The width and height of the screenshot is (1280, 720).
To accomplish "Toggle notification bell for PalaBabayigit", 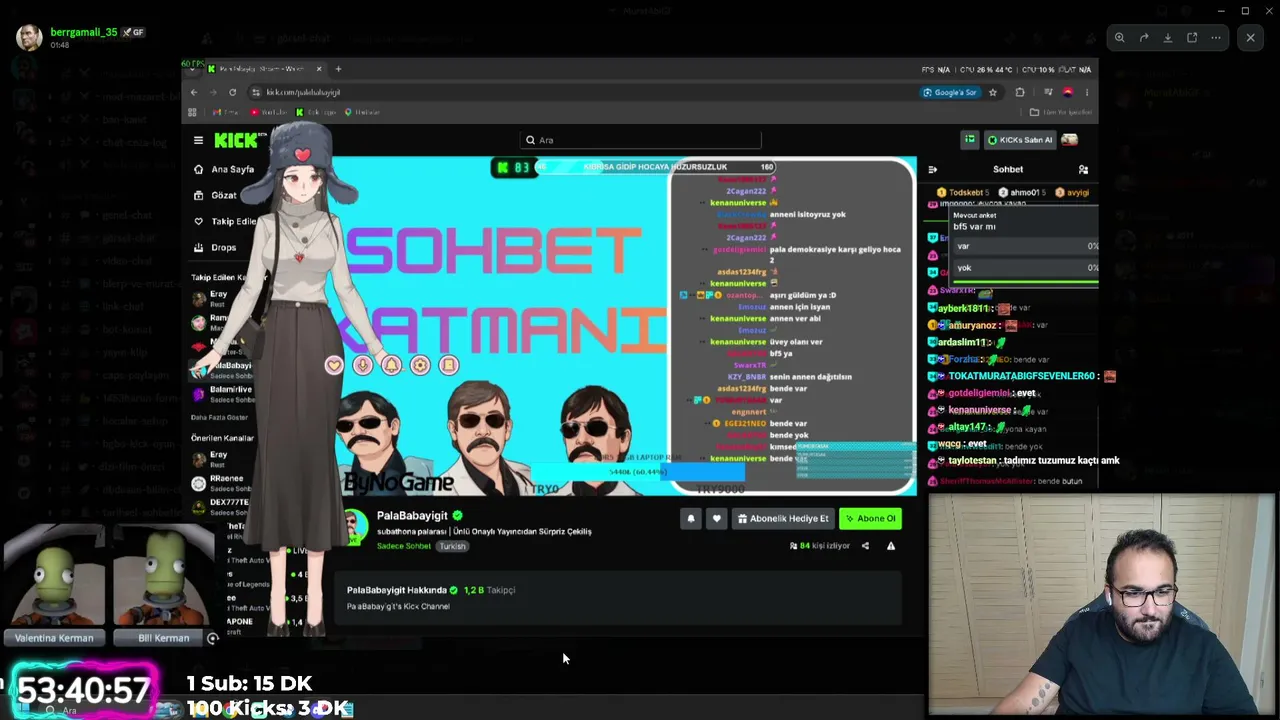I will coord(690,518).
